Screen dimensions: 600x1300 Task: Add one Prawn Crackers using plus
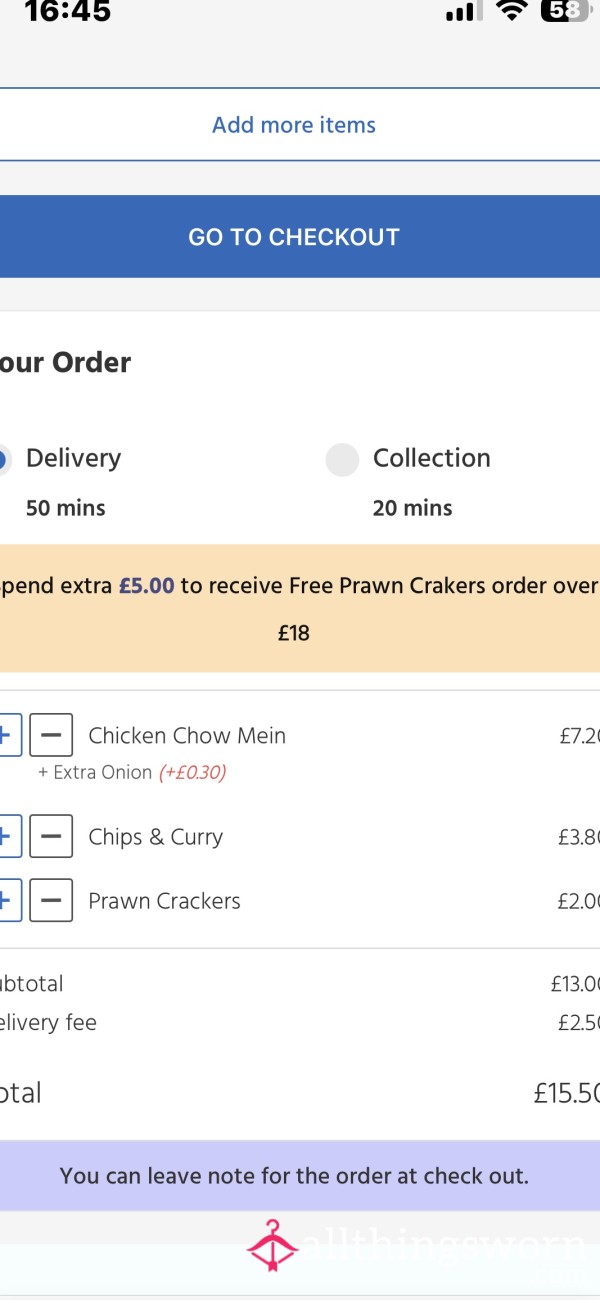click(x=8, y=901)
